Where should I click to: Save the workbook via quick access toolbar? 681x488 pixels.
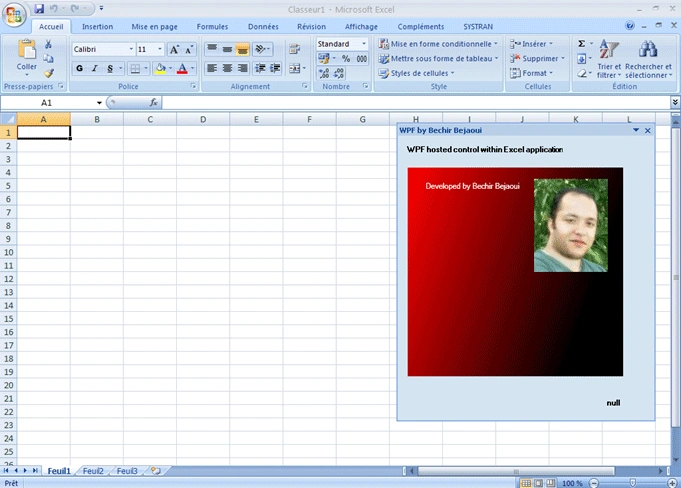pos(39,8)
